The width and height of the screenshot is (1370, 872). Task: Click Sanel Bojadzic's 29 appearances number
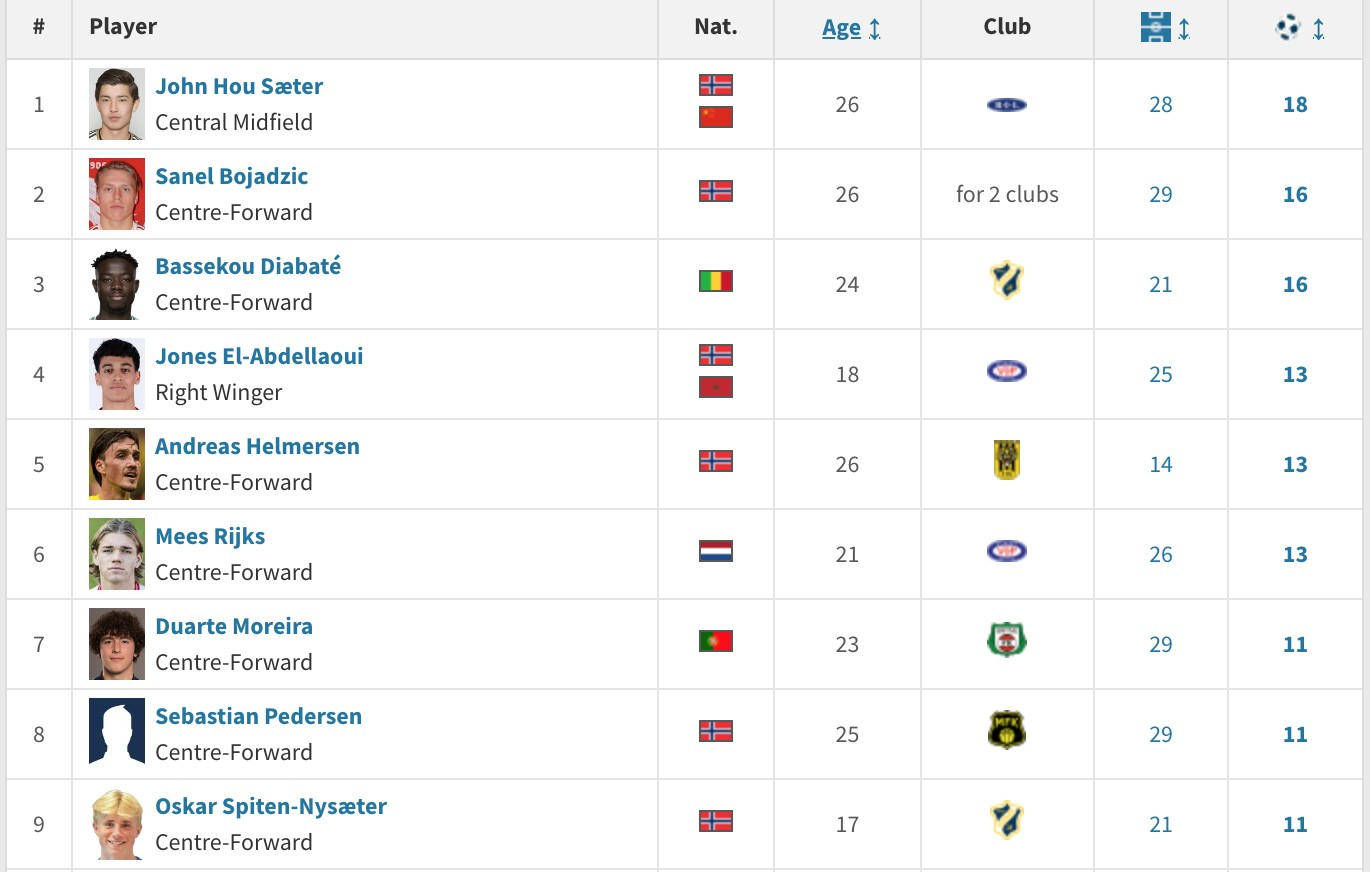[x=1160, y=194]
